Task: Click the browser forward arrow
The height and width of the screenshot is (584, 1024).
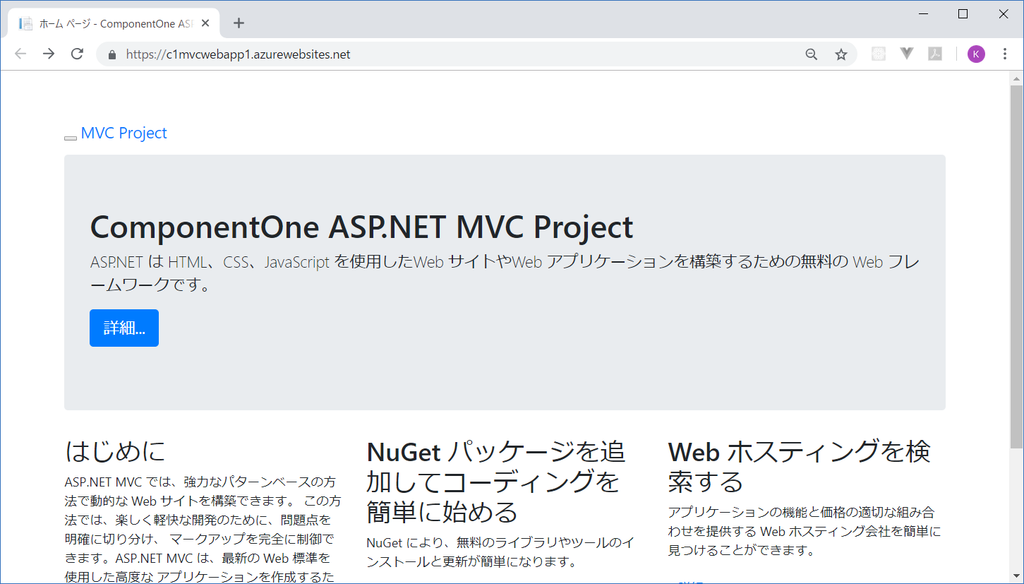Action: coord(48,54)
